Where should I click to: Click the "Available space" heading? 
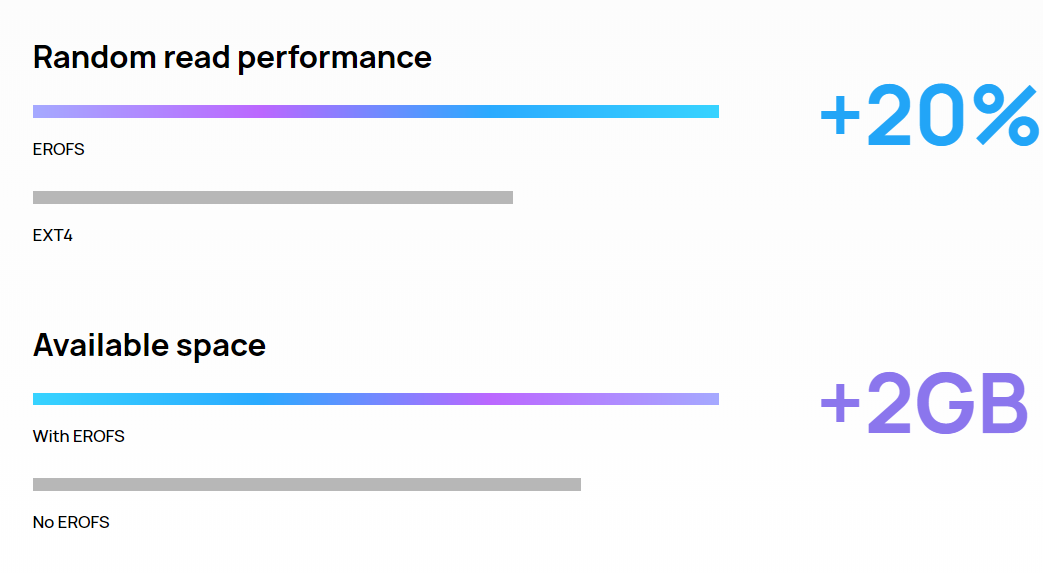coord(149,346)
